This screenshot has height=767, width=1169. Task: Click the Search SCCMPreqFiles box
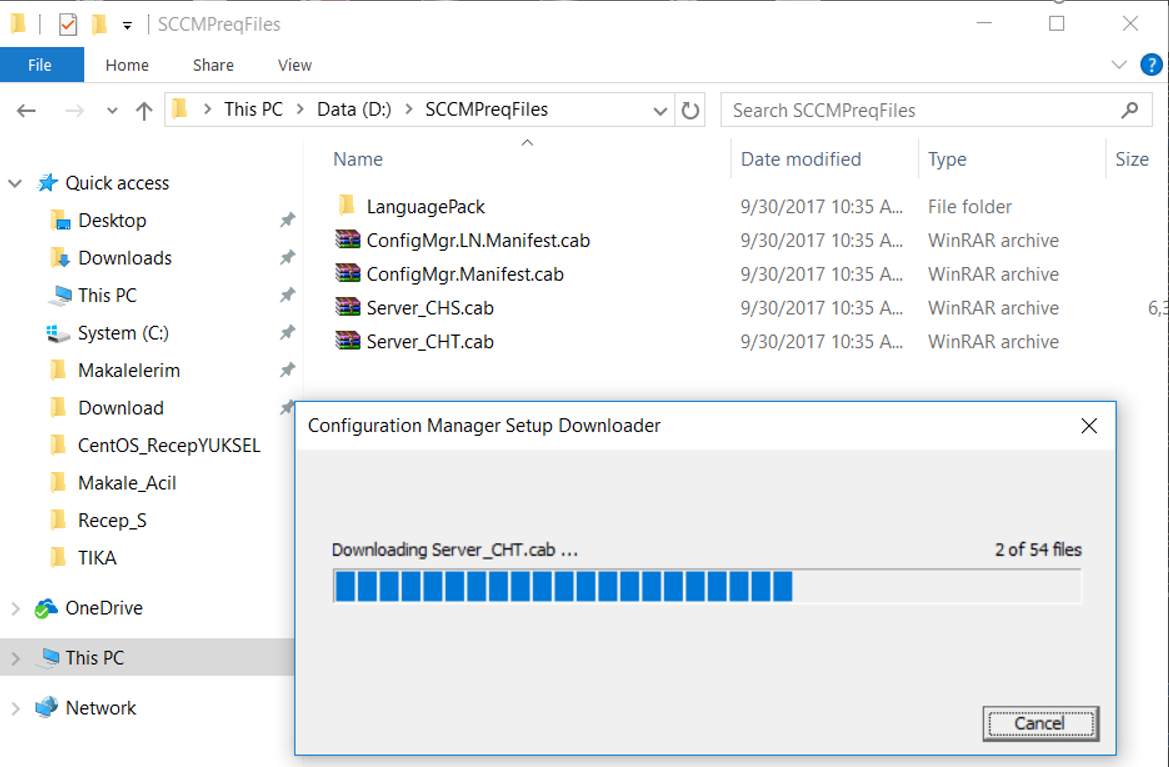936,110
